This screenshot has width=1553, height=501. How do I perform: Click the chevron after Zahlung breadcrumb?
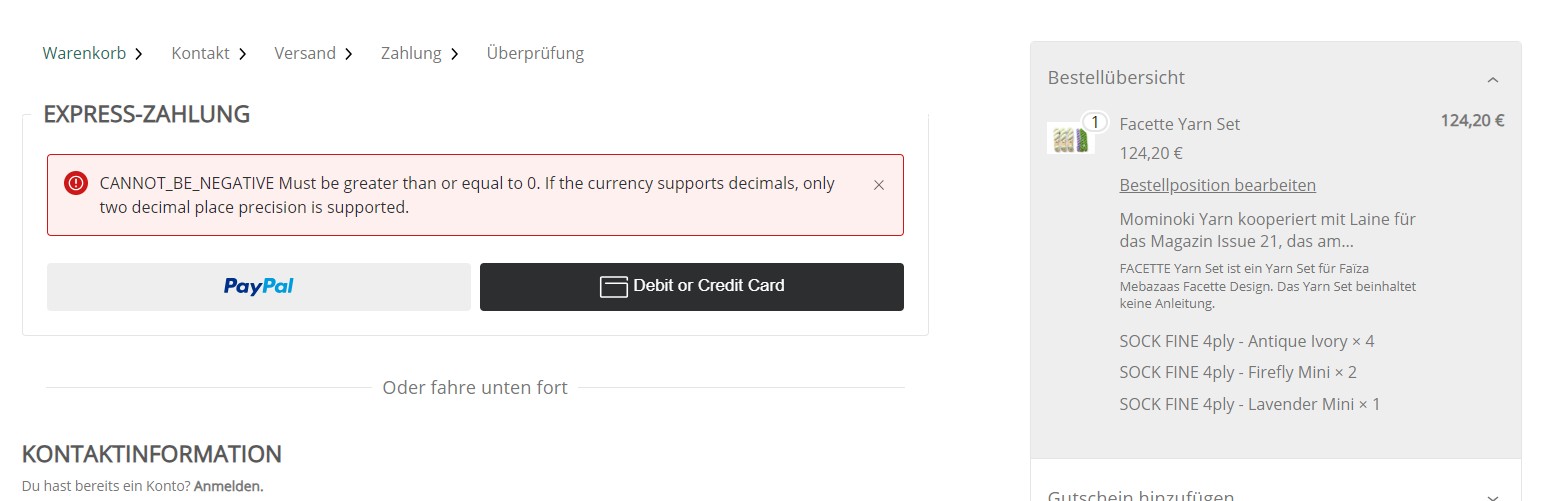point(454,54)
